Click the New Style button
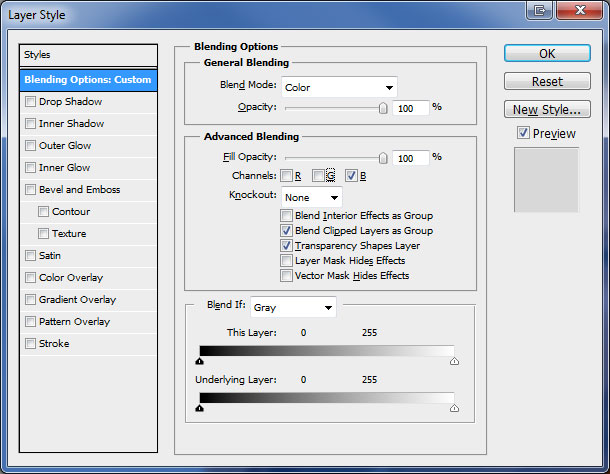Image resolution: width=610 pixels, height=474 pixels. point(546,109)
